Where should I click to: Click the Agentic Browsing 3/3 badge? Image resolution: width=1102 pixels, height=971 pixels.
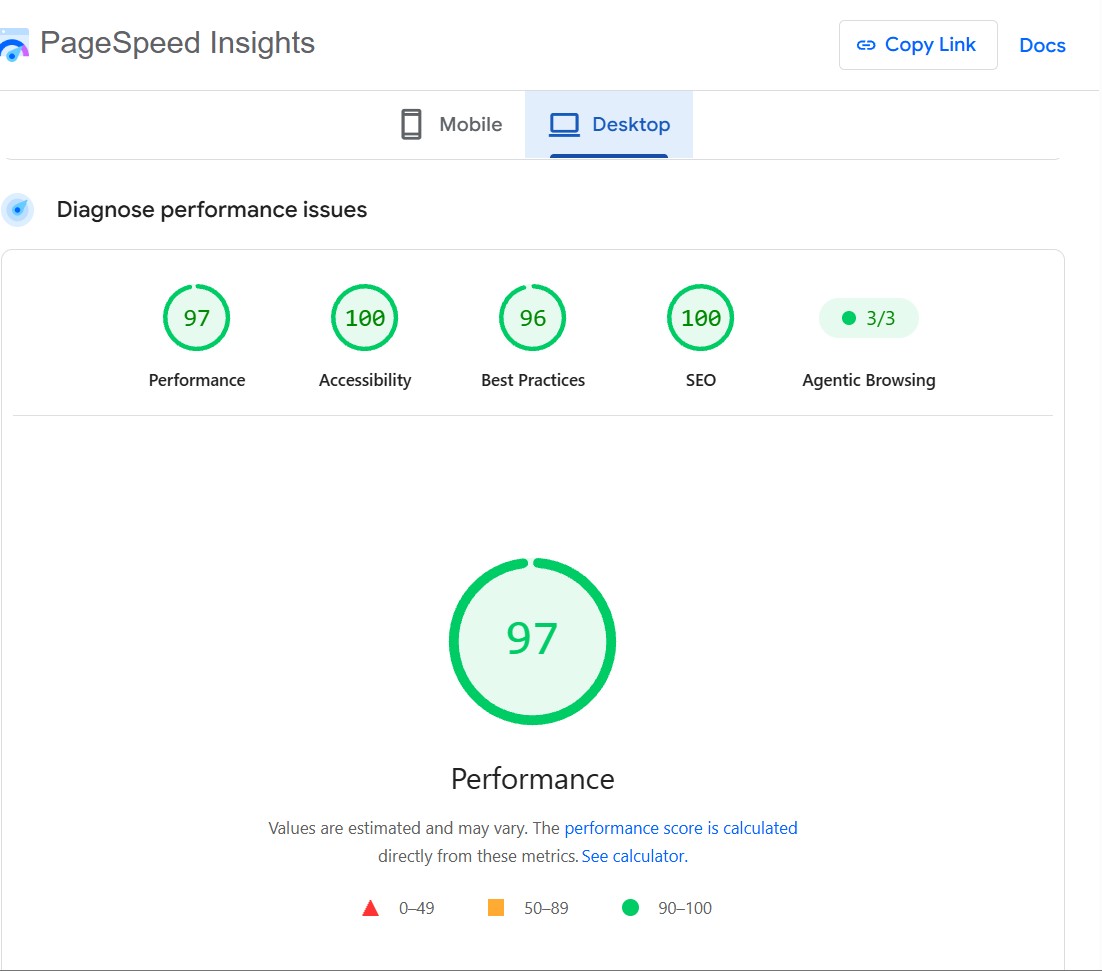[869, 318]
